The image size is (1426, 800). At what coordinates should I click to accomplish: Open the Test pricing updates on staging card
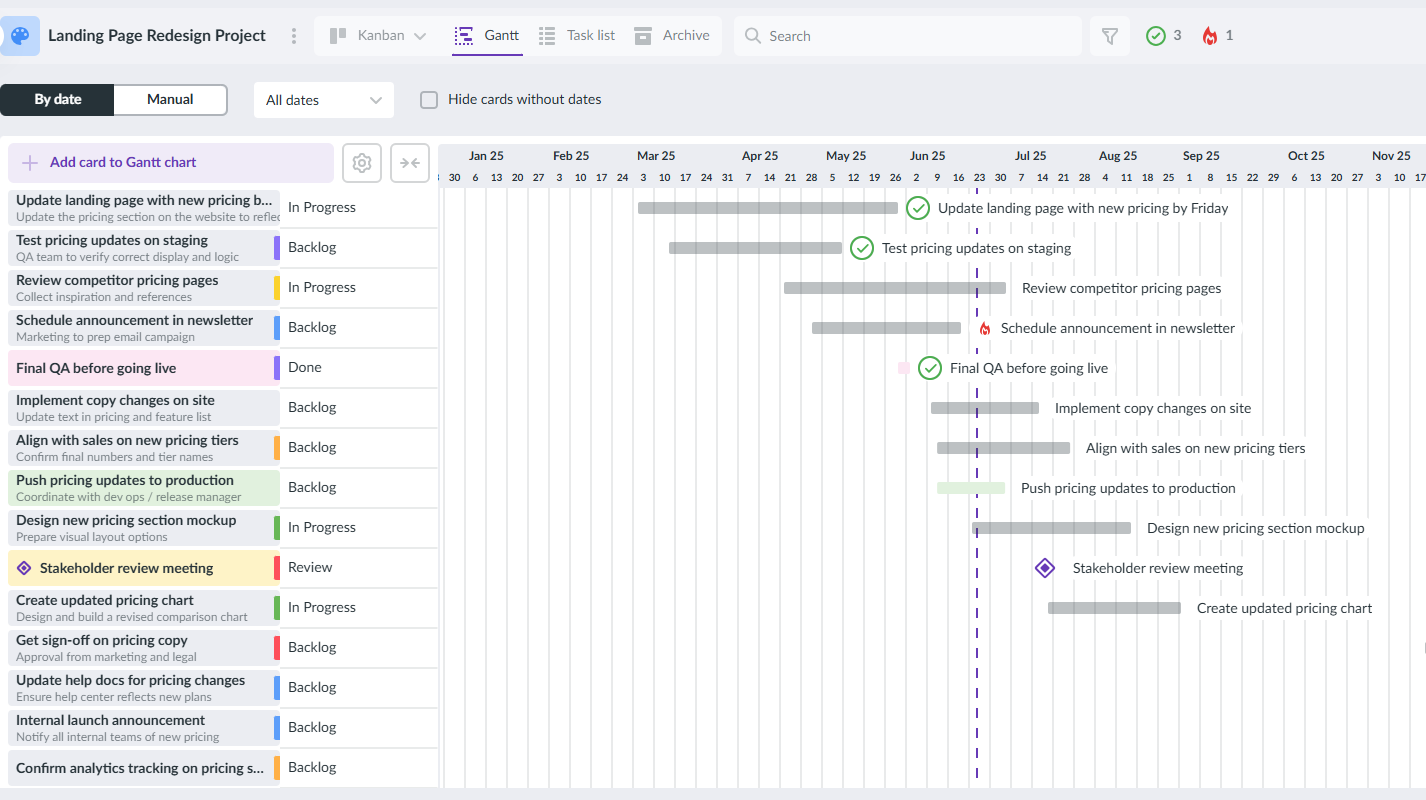click(x=144, y=248)
